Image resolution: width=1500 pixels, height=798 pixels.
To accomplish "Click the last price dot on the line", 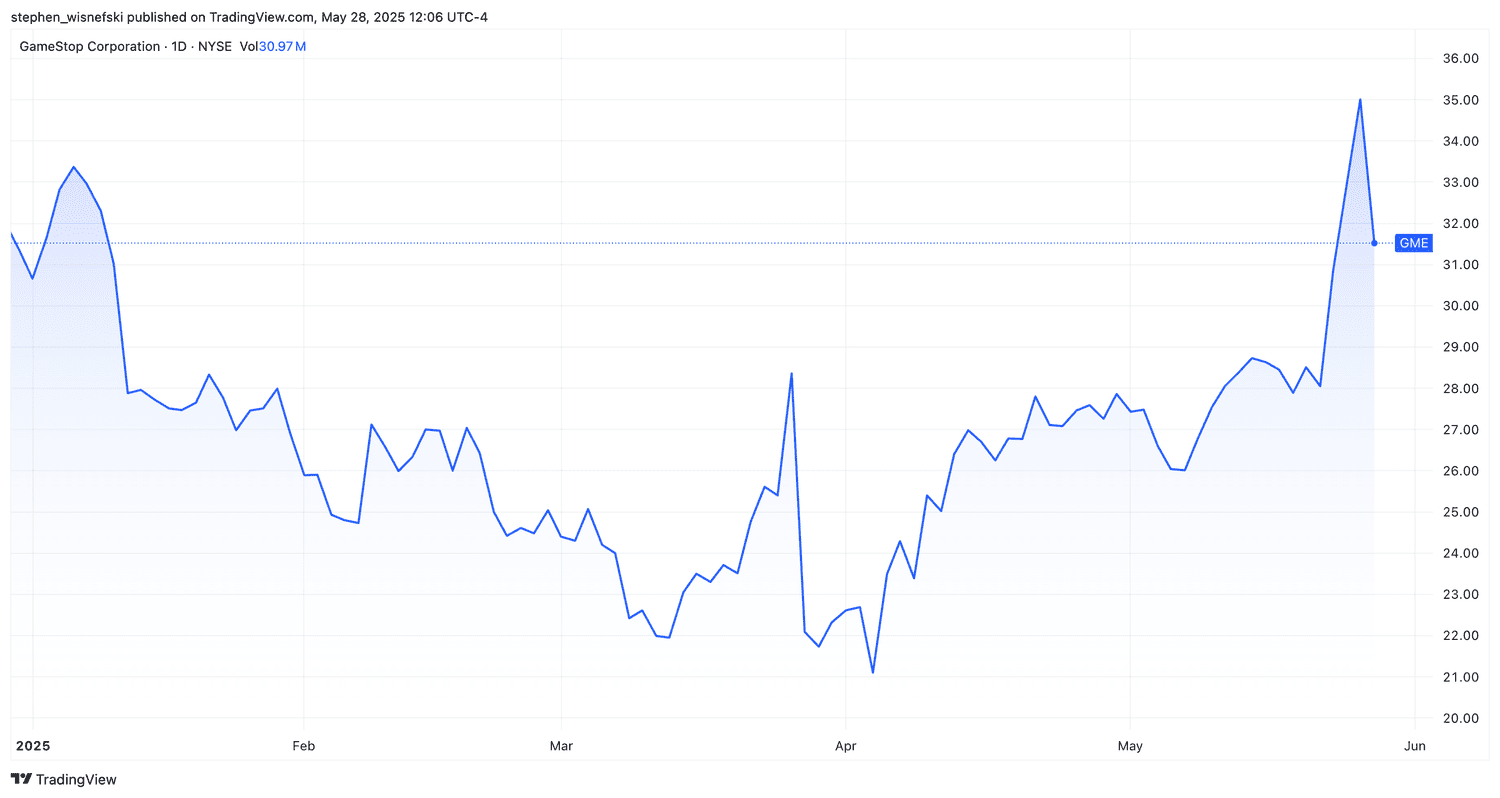I will [x=1374, y=243].
